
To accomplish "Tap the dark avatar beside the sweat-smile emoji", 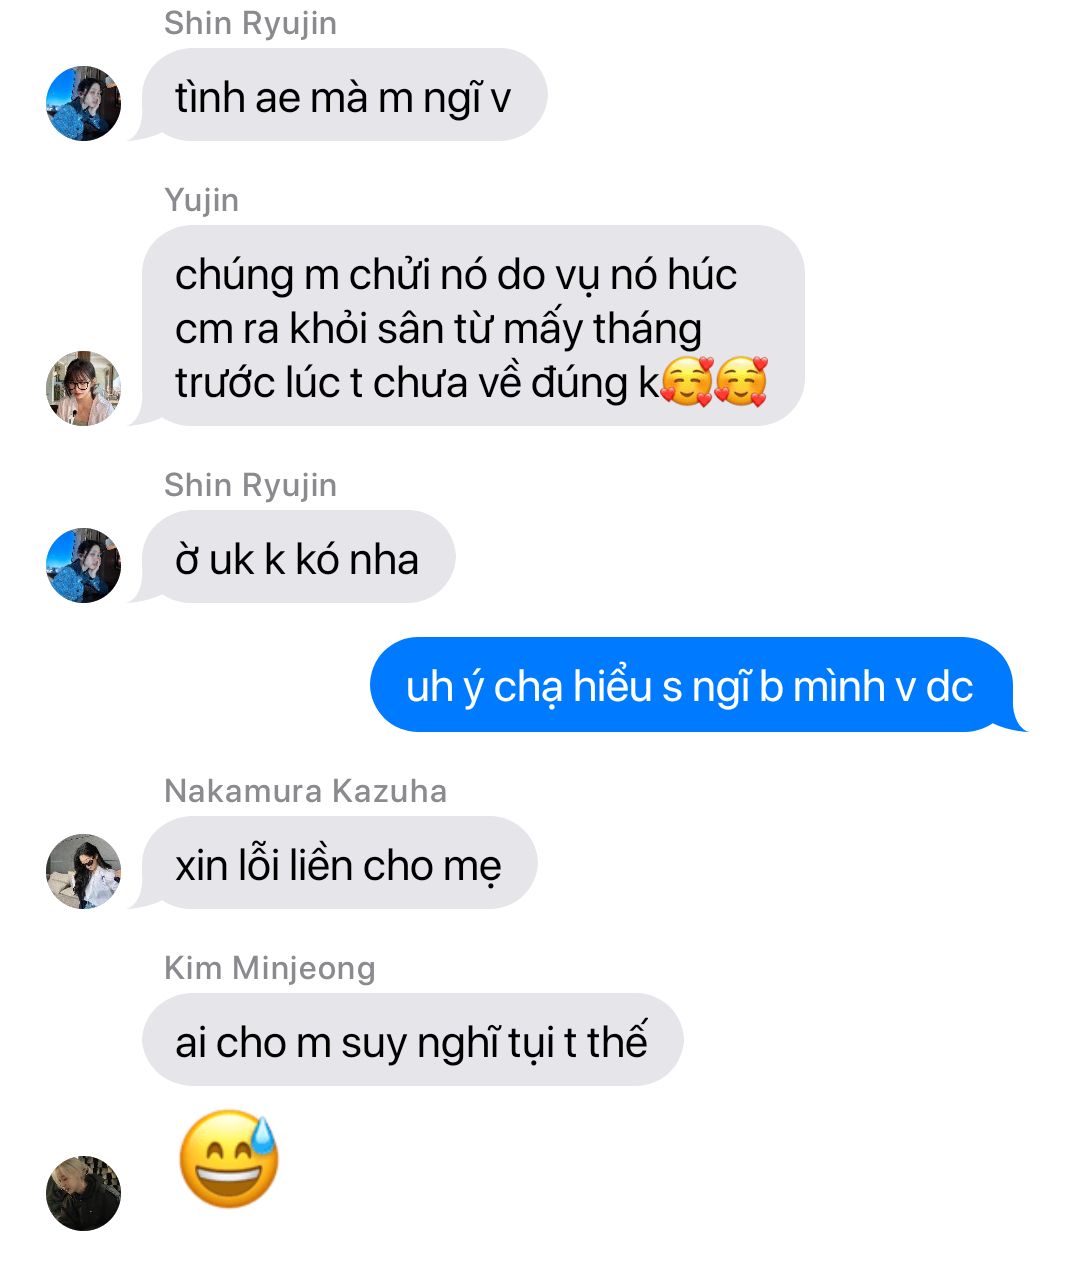I will click(83, 1193).
